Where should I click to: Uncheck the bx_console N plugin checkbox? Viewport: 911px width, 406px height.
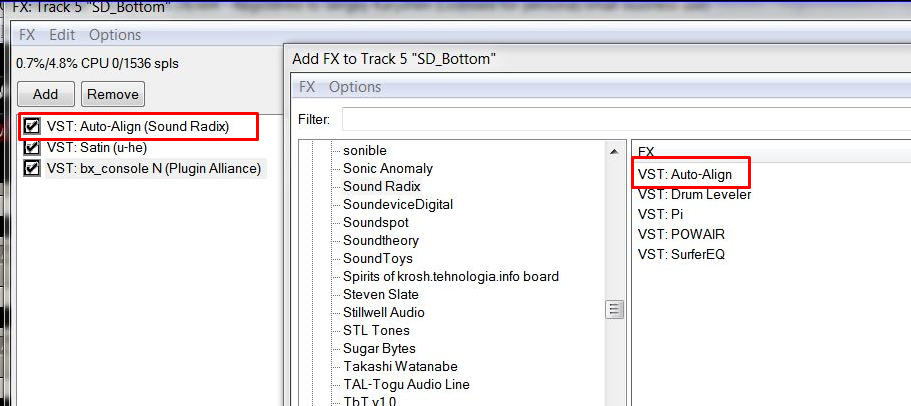point(32,168)
